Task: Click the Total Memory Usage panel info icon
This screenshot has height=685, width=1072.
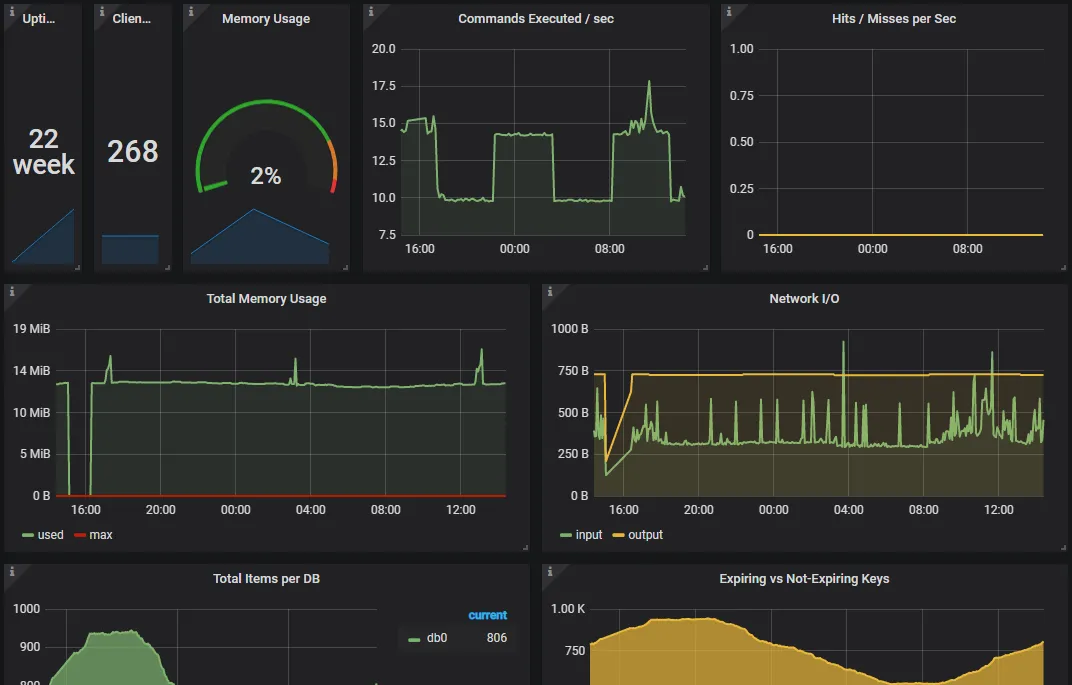Action: [10, 291]
